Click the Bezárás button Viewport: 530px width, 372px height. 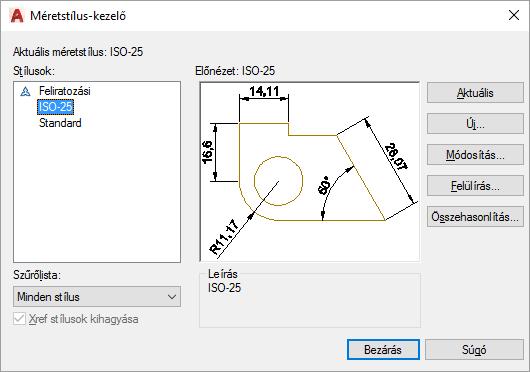point(383,350)
